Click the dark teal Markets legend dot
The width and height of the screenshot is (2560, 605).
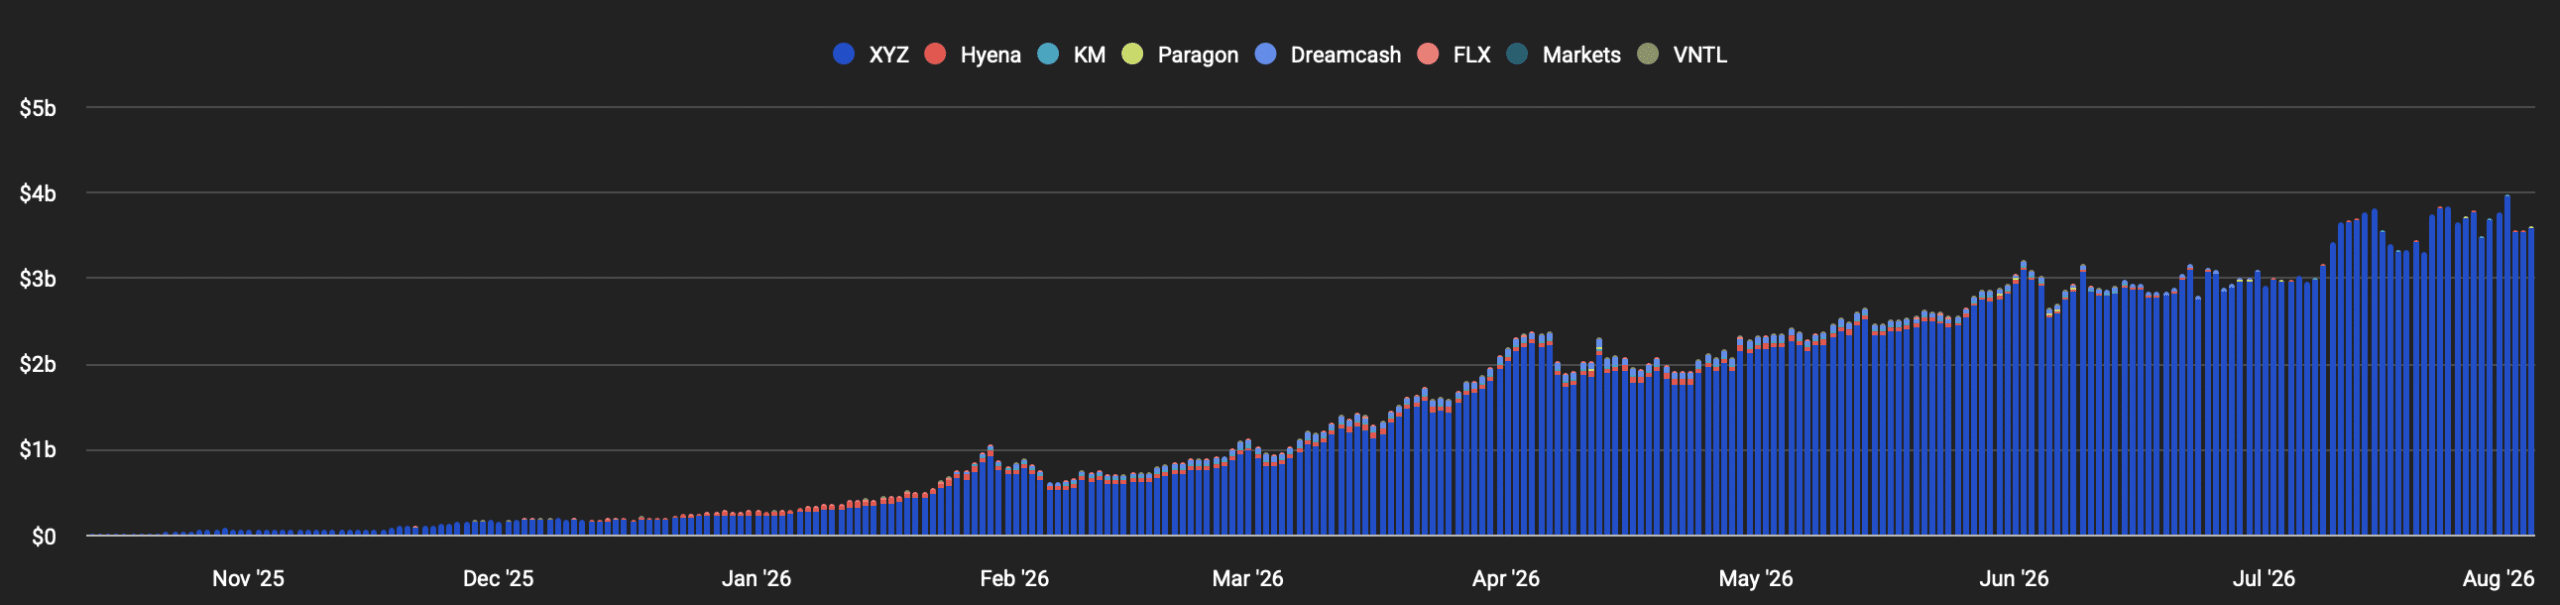(1517, 54)
